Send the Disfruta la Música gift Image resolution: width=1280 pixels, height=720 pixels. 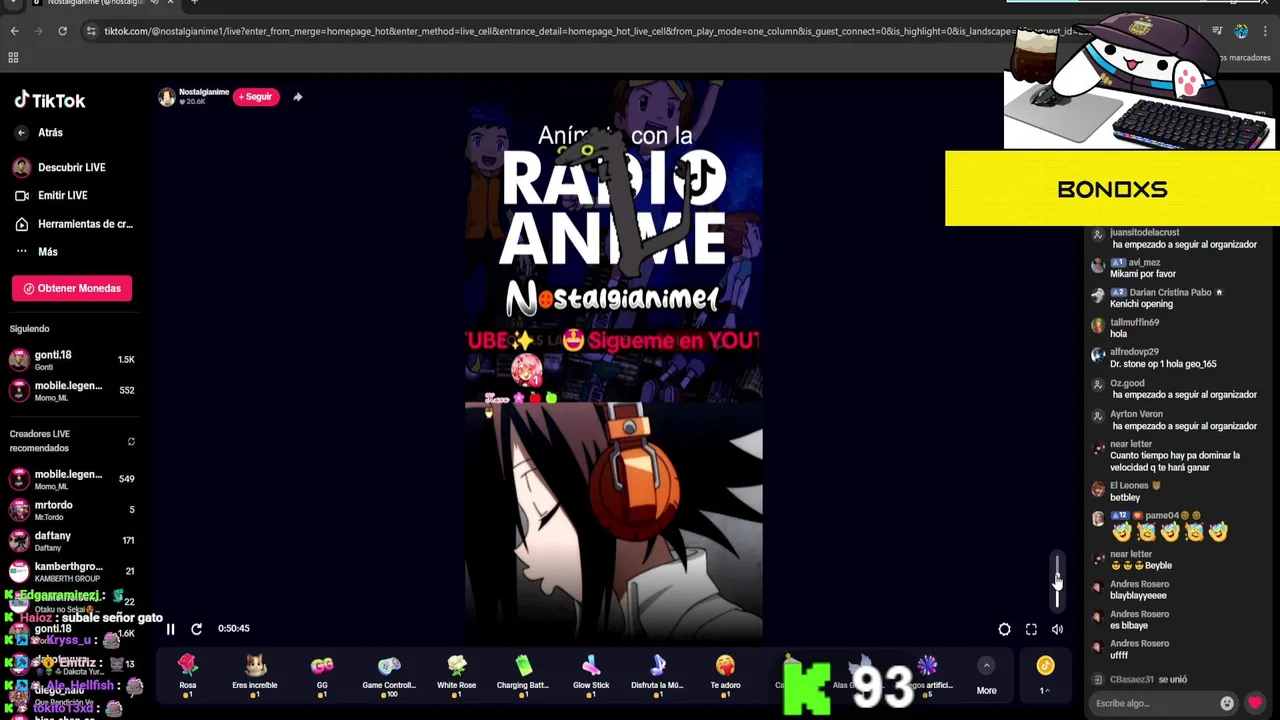click(657, 675)
